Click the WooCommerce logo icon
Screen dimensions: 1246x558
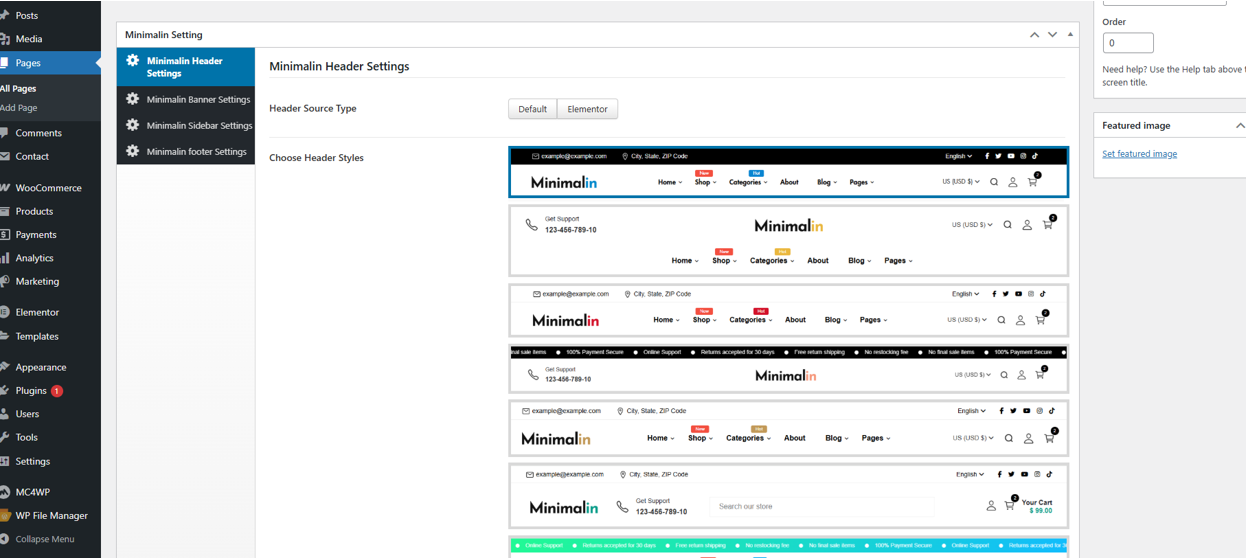pos(4,188)
